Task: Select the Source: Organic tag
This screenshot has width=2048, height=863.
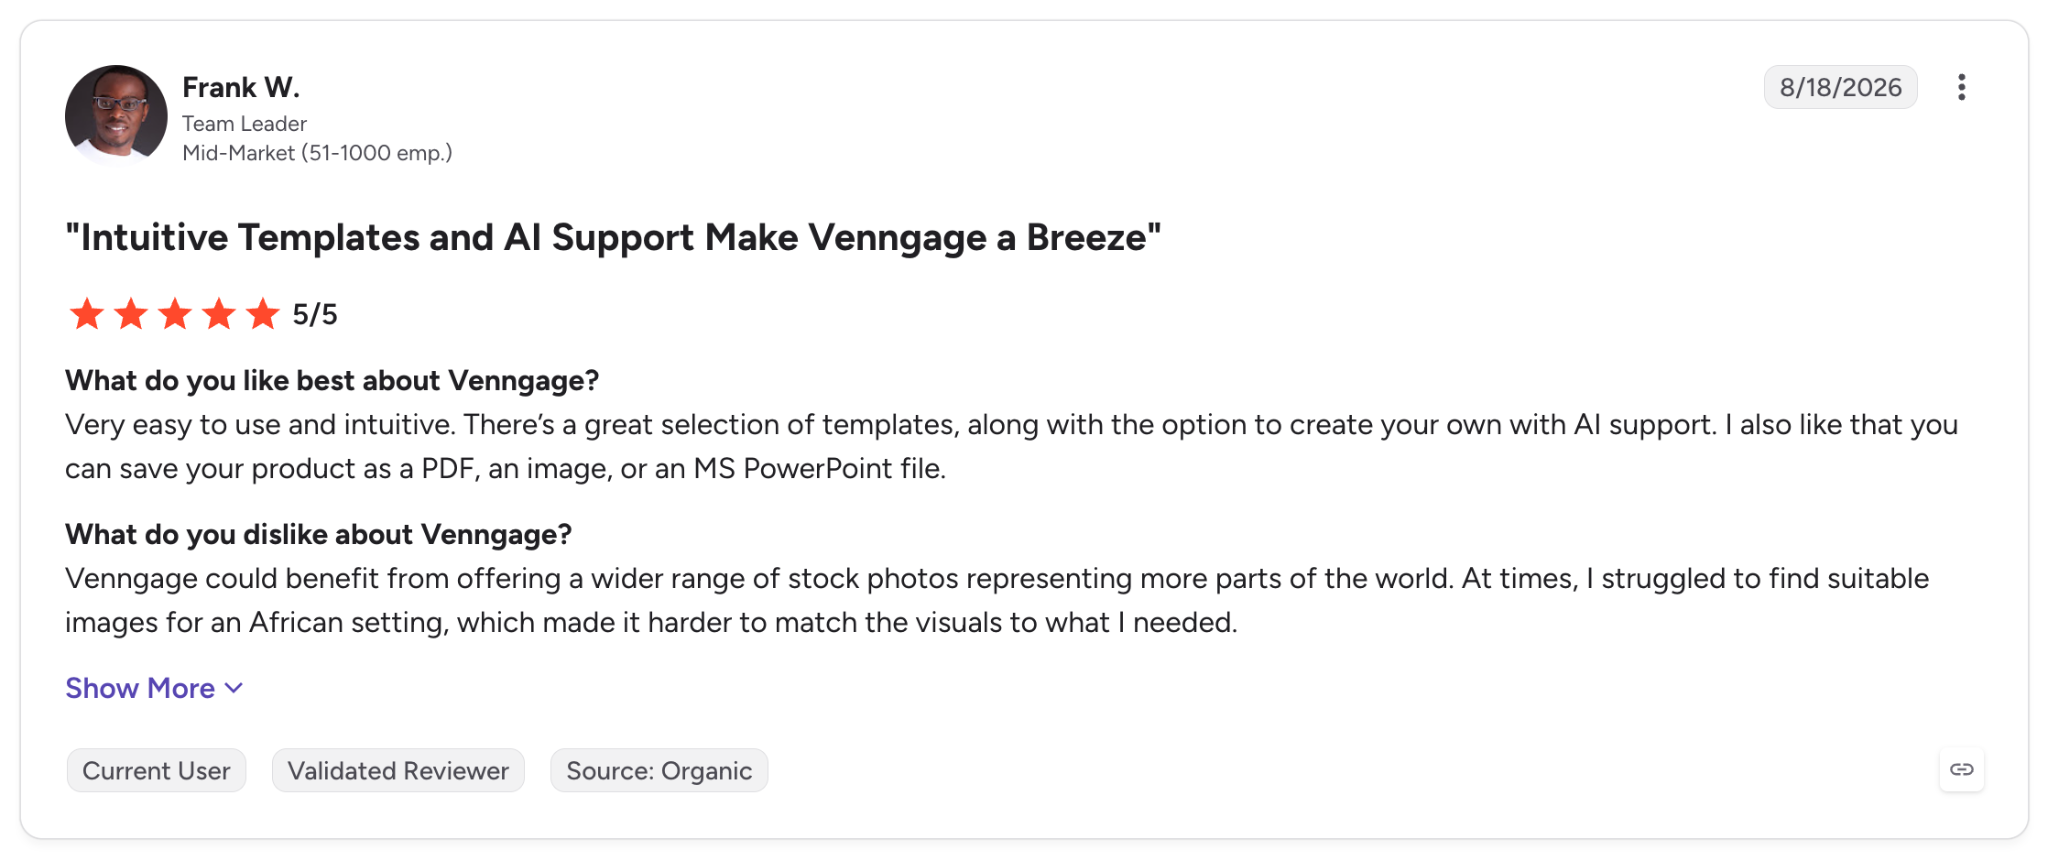Action: pyautogui.click(x=659, y=771)
